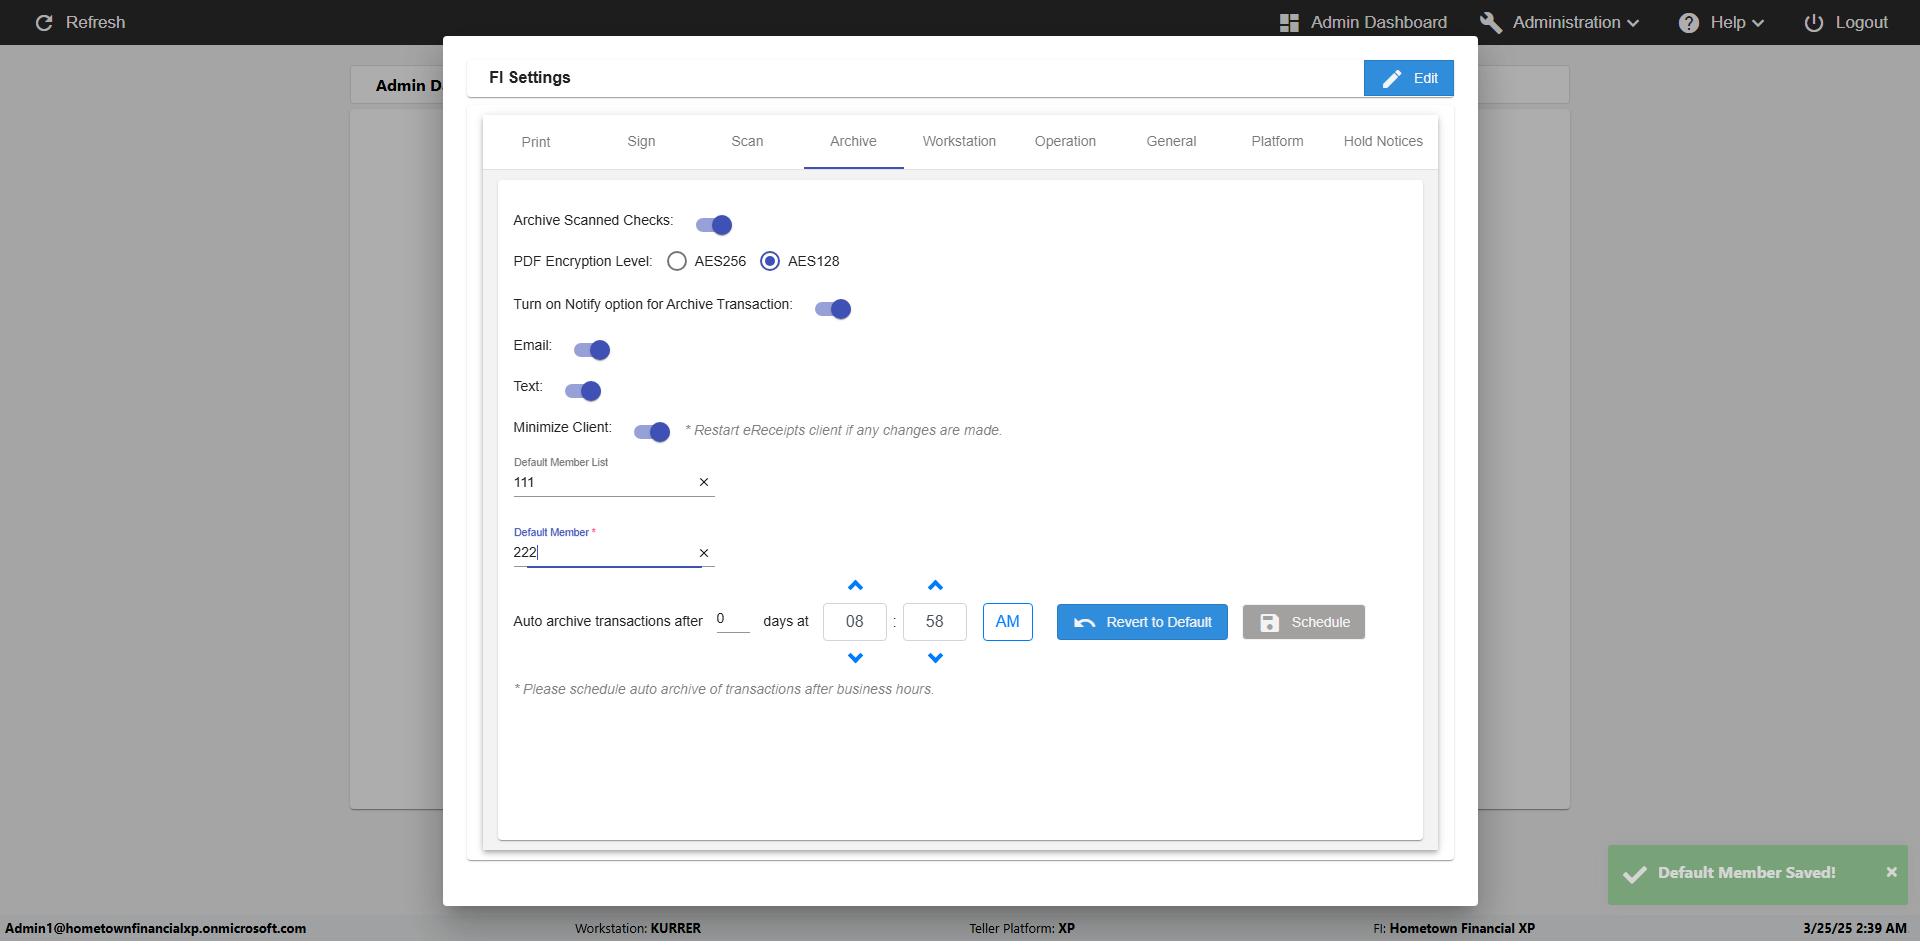Click the Schedule button

(1304, 622)
